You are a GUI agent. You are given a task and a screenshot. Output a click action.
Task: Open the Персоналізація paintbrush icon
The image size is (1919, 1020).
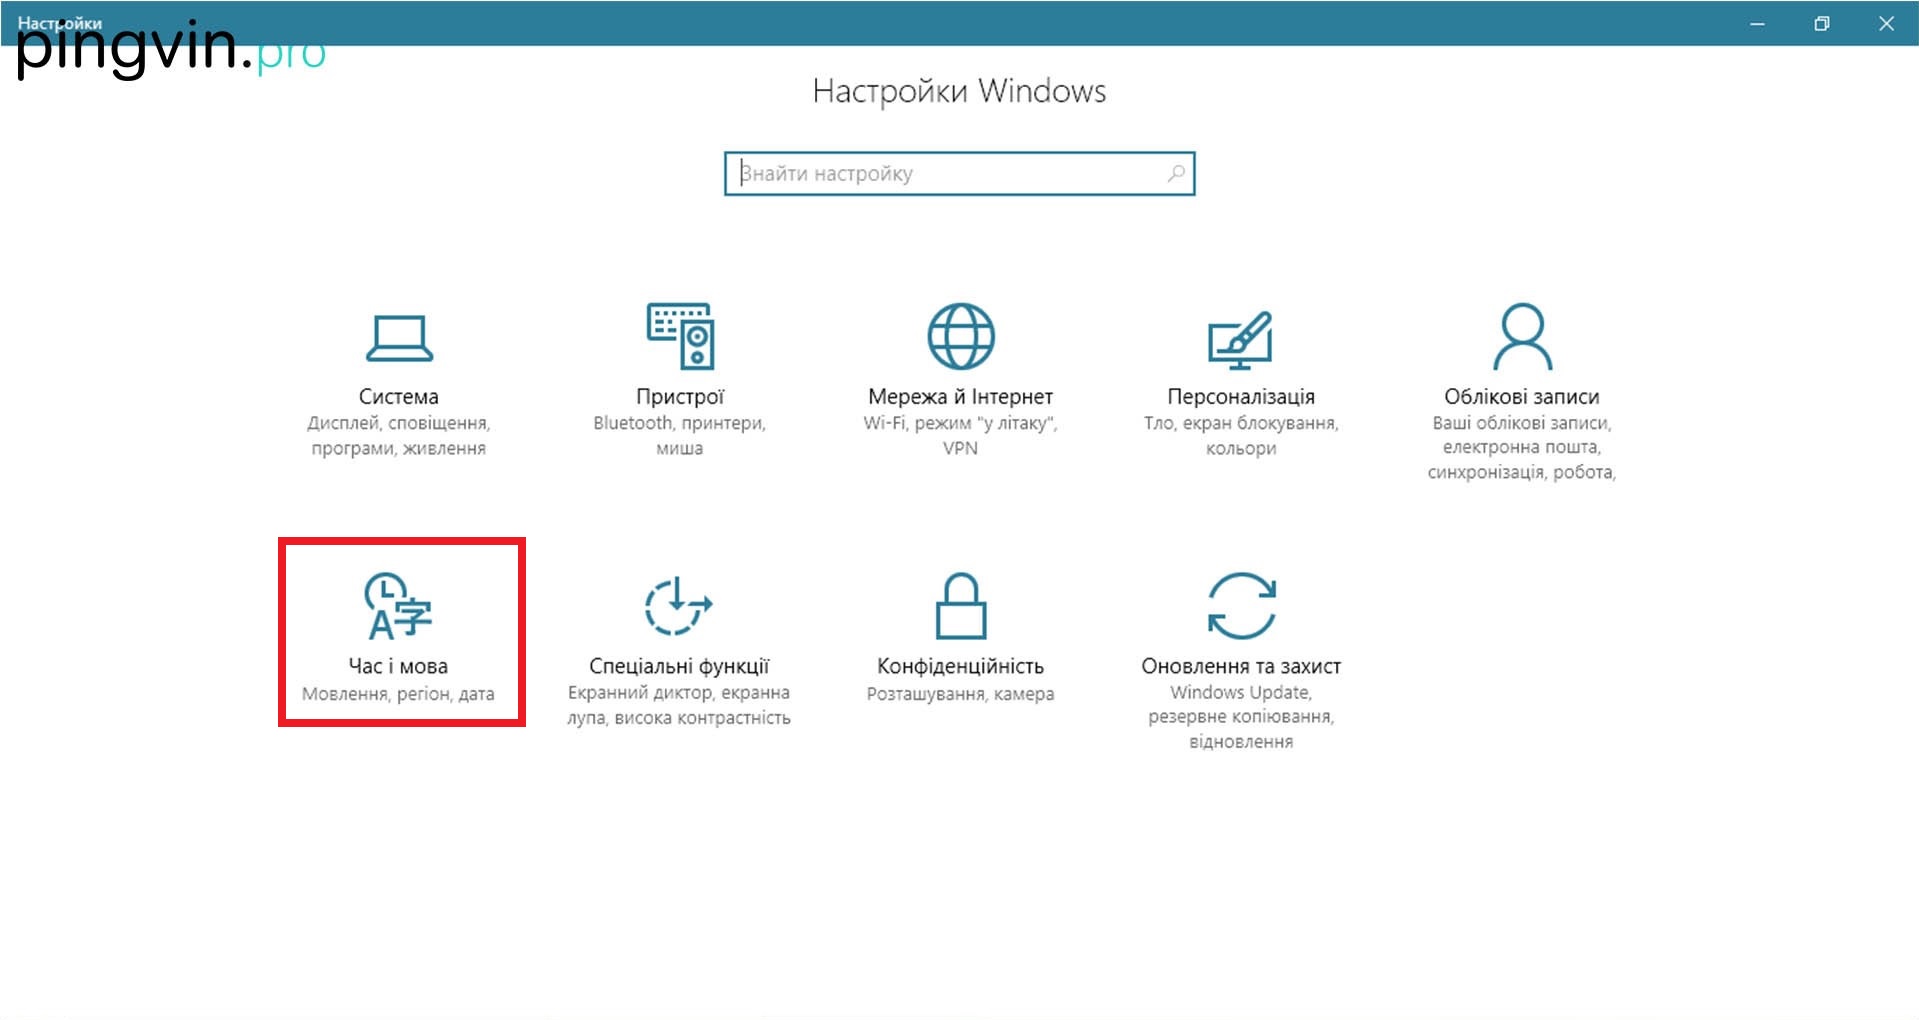[x=1240, y=339]
